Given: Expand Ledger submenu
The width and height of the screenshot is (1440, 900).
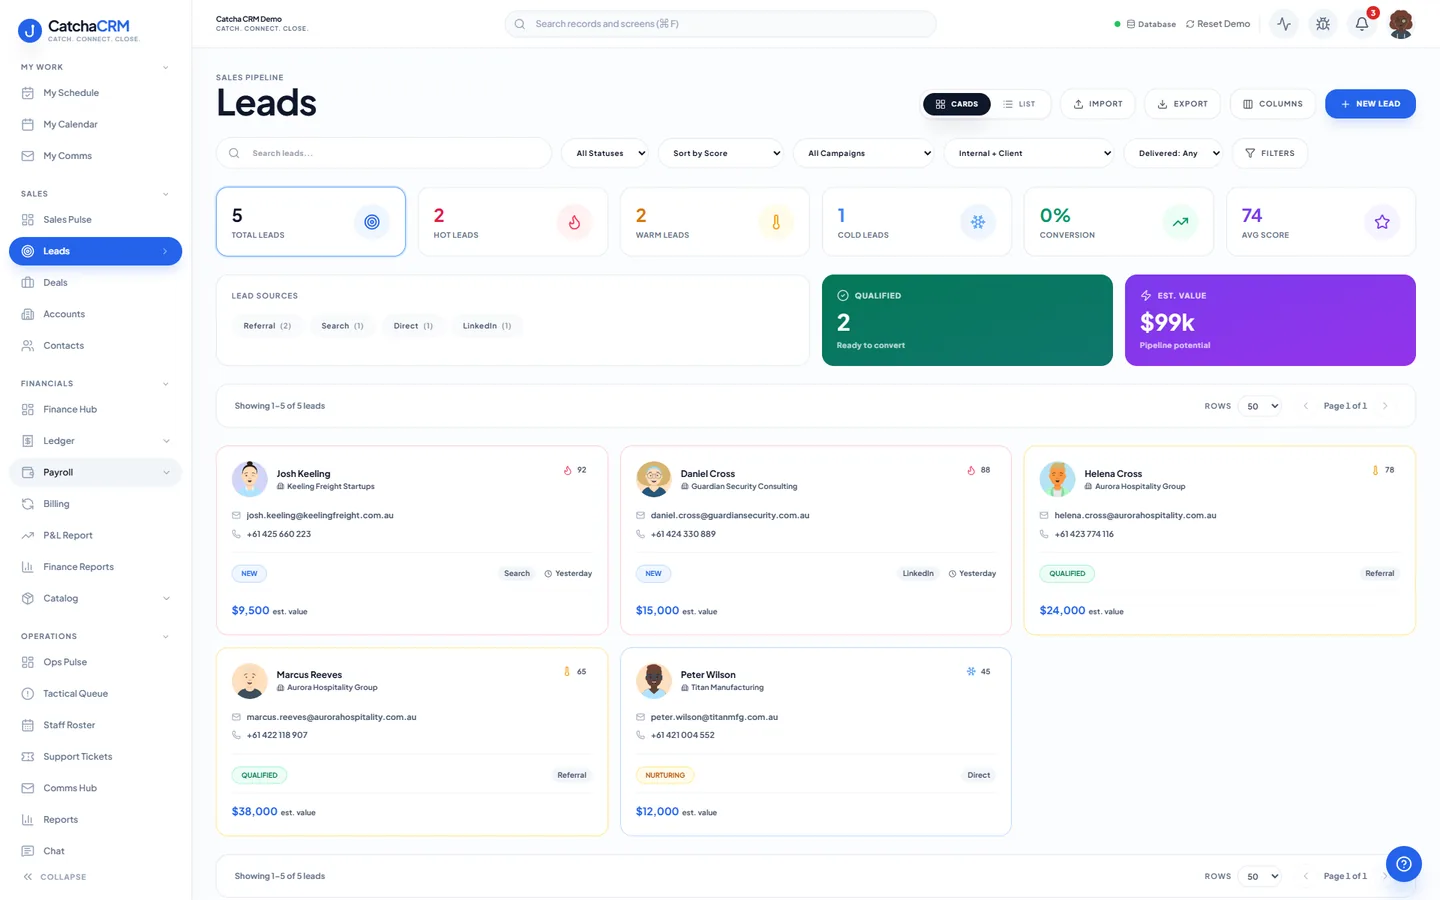Looking at the screenshot, I should tap(166, 441).
